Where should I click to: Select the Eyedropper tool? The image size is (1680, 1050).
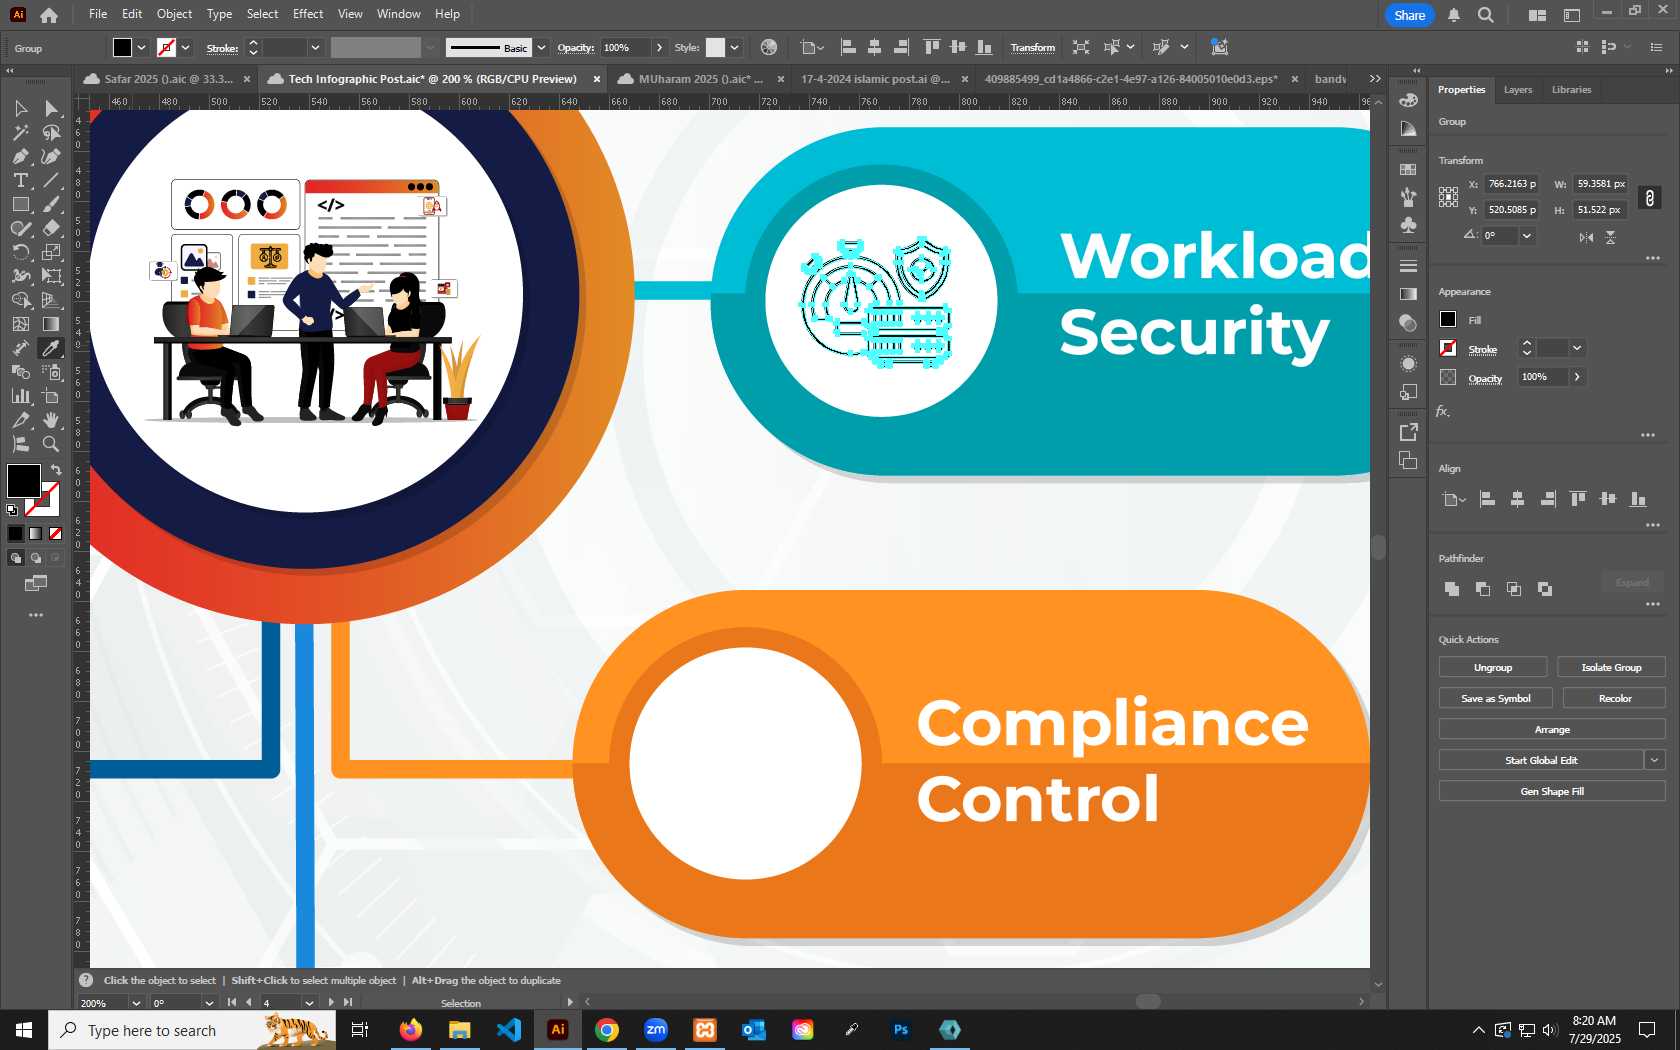(51, 348)
